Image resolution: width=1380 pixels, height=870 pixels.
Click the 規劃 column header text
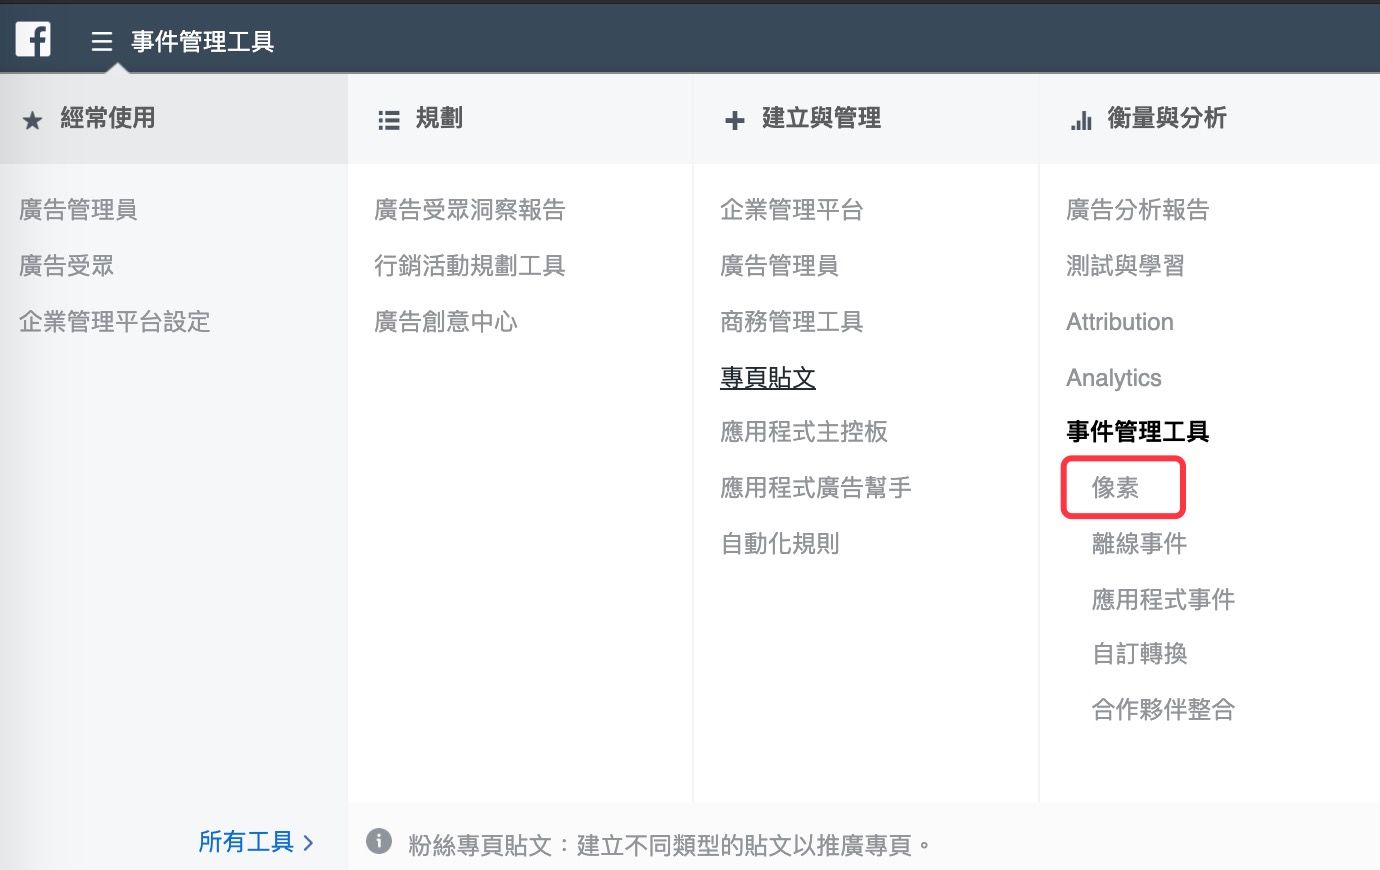pyautogui.click(x=439, y=118)
